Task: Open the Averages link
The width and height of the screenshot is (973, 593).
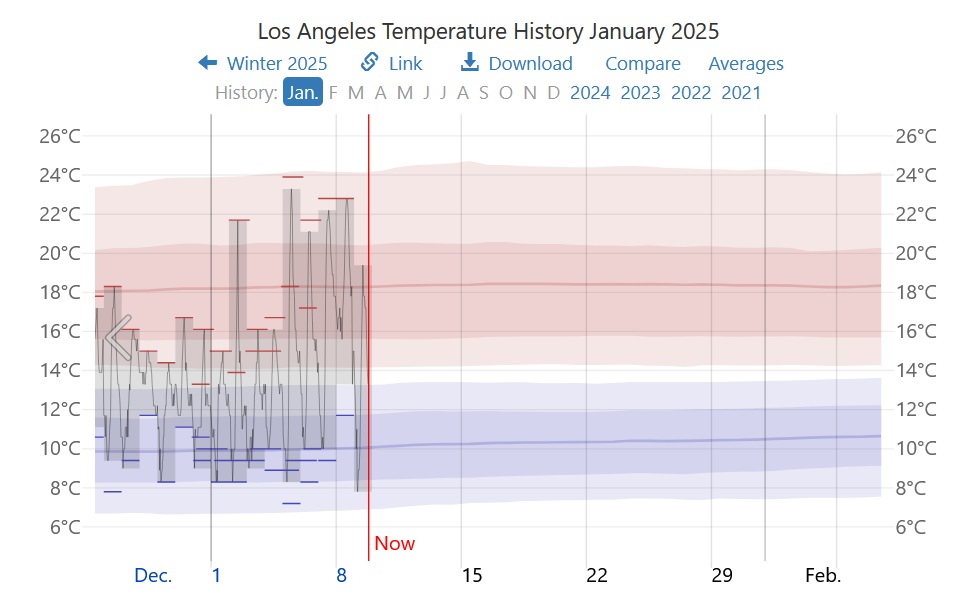Action: (x=746, y=64)
